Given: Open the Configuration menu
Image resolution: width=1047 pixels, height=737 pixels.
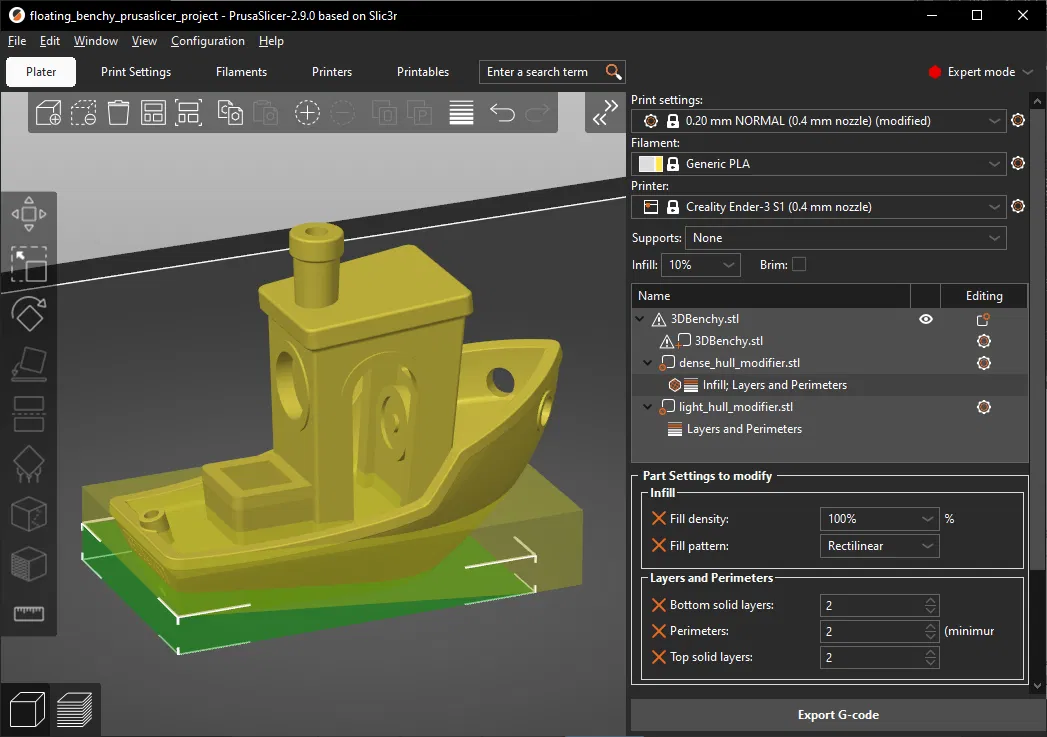Looking at the screenshot, I should 208,41.
